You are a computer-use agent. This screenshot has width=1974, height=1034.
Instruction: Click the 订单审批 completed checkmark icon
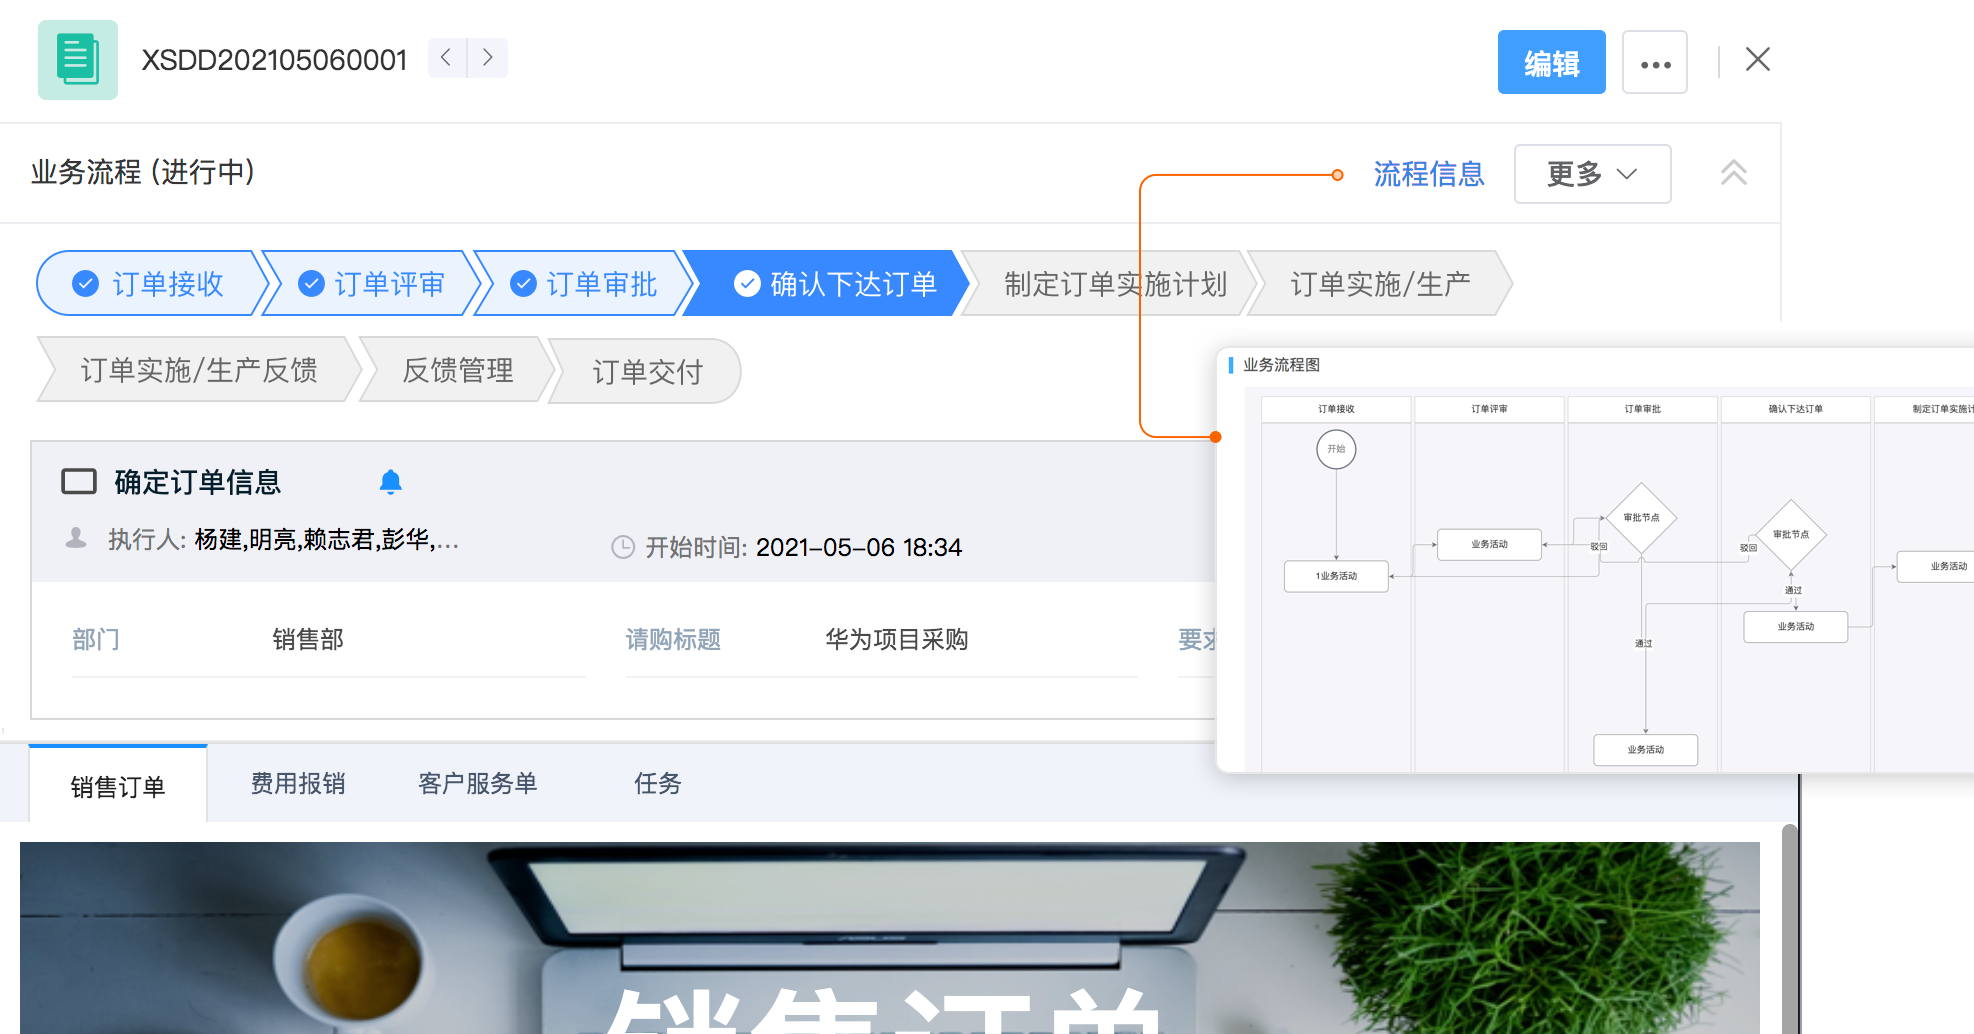pyautogui.click(x=524, y=284)
